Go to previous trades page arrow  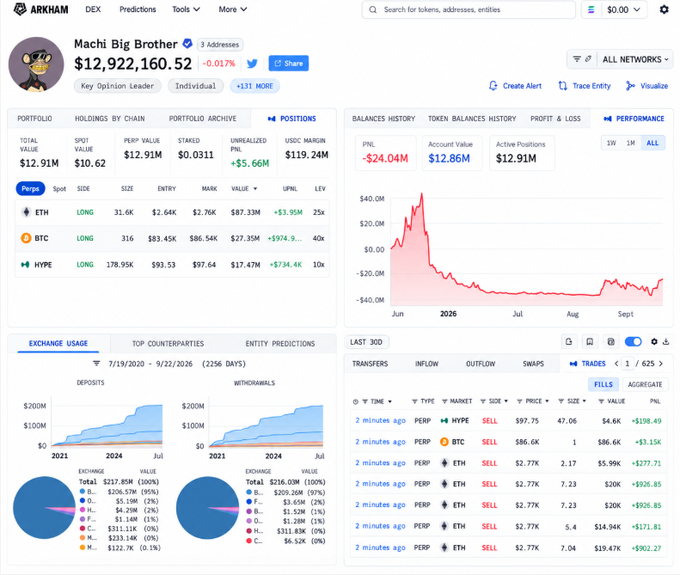616,363
